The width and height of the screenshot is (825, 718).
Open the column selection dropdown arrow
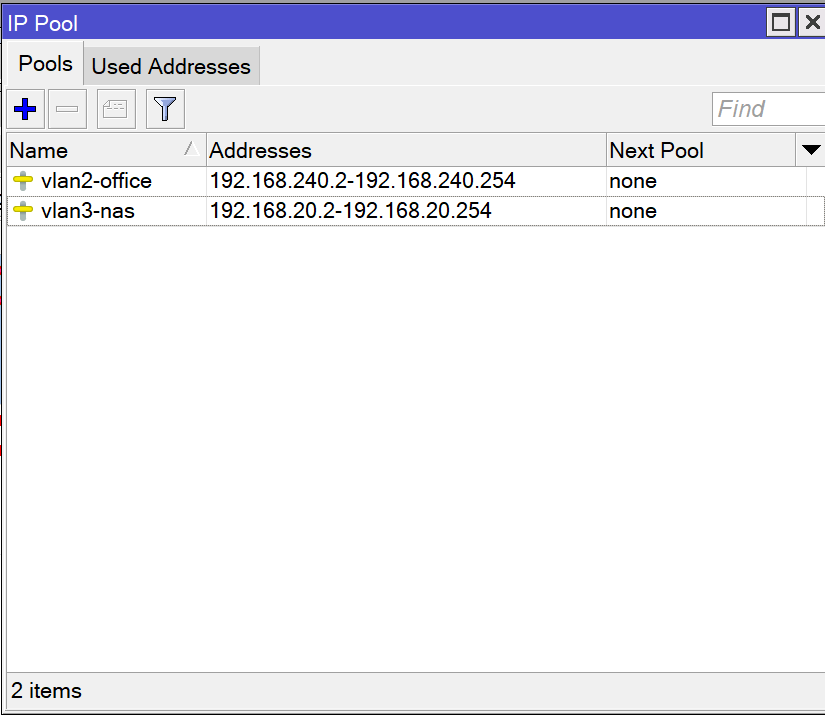point(812,149)
